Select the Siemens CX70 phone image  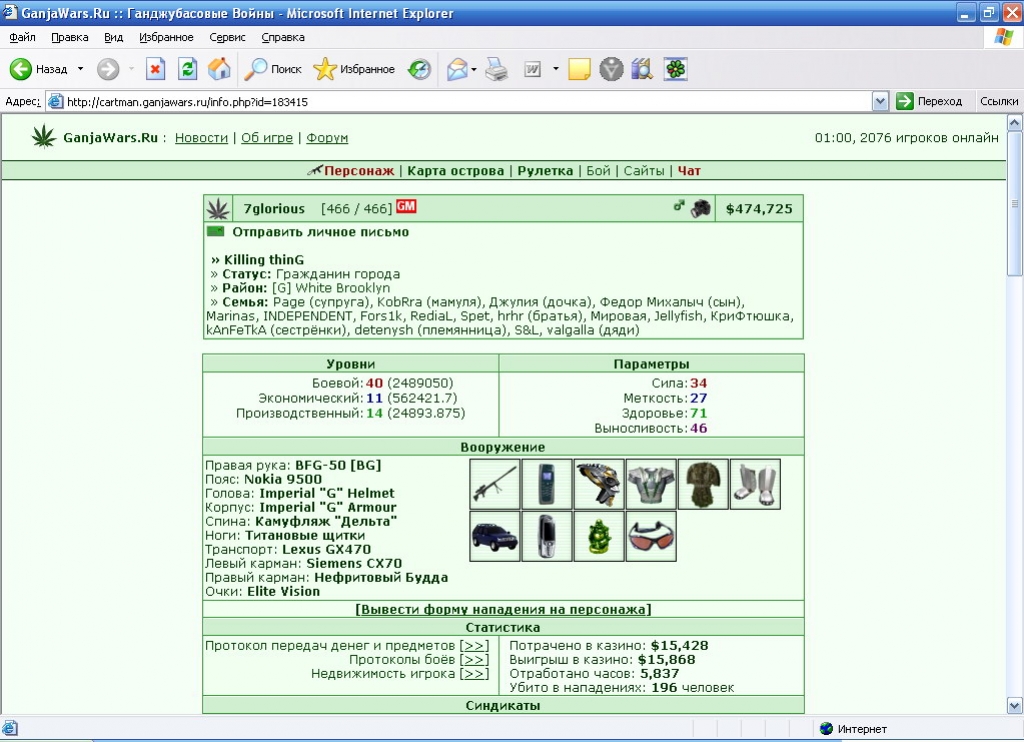[x=547, y=536]
